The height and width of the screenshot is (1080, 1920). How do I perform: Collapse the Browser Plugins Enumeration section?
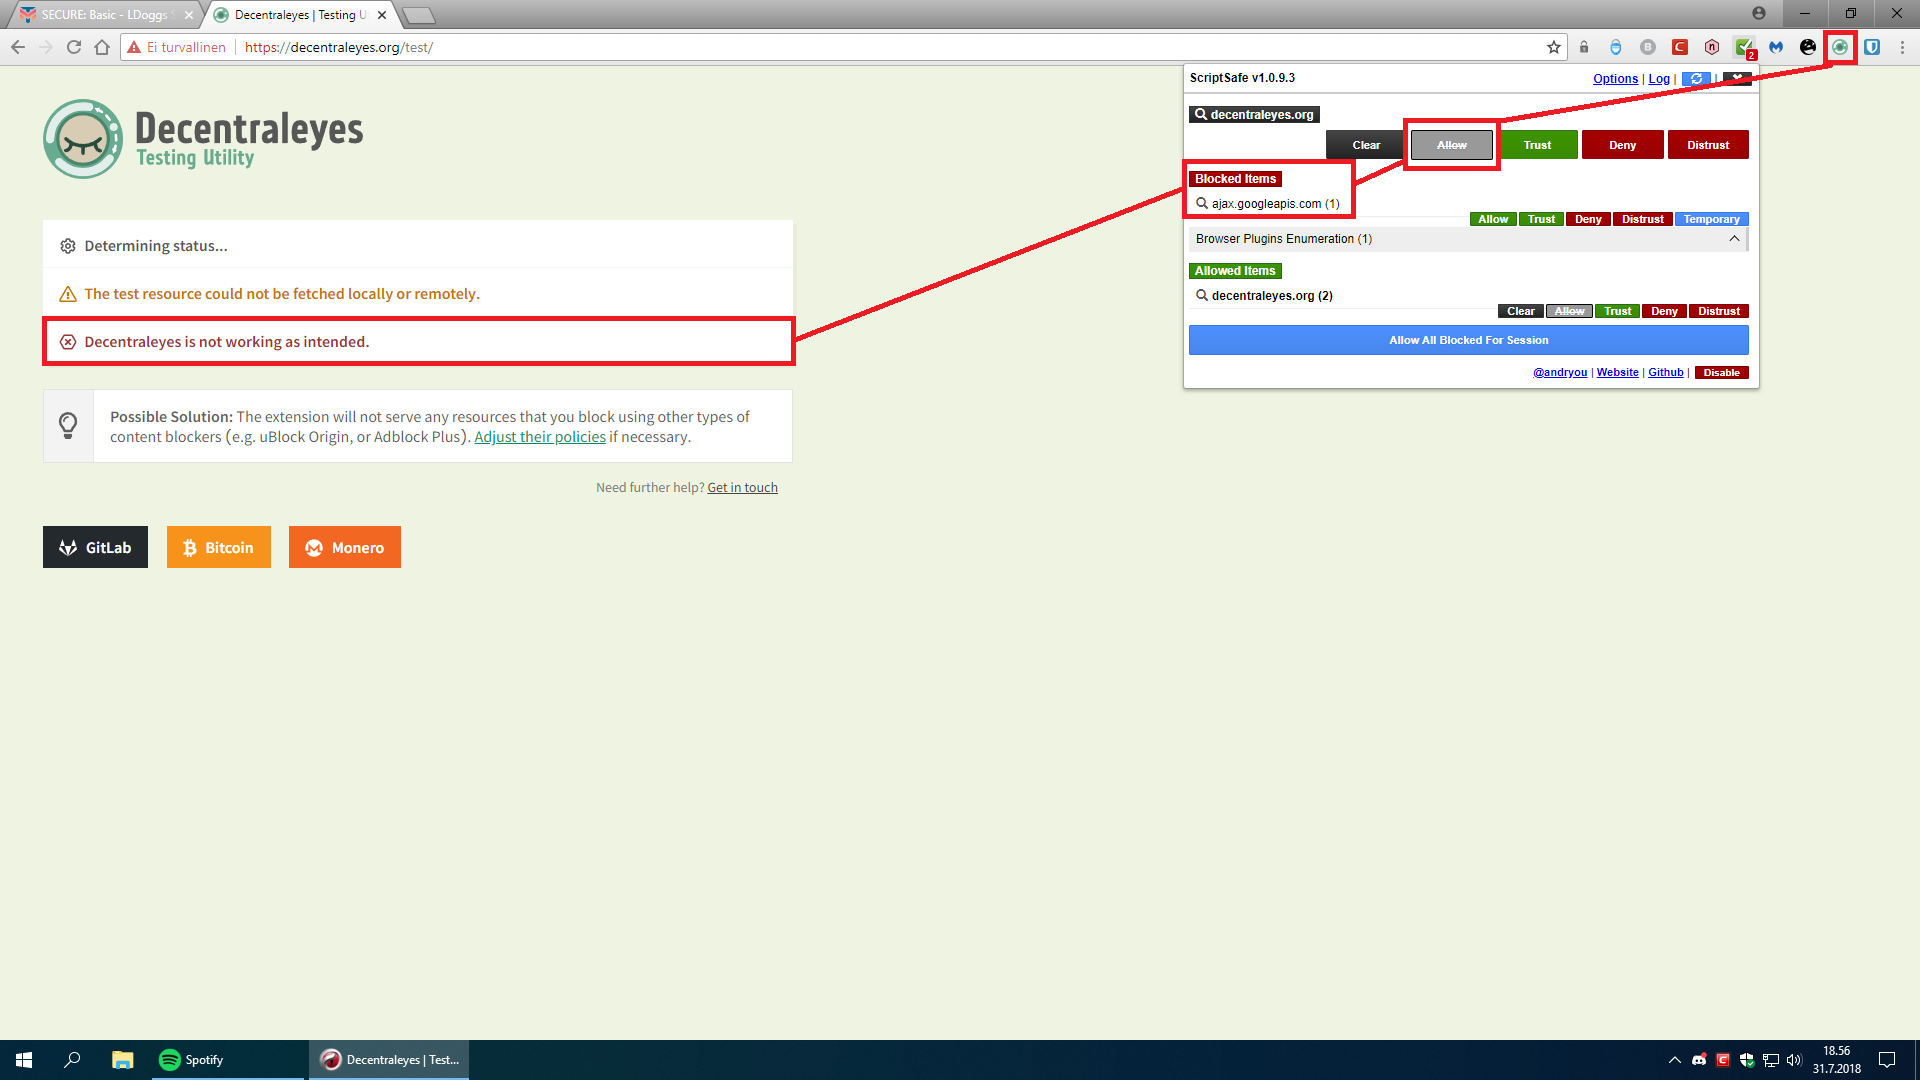(1734, 239)
